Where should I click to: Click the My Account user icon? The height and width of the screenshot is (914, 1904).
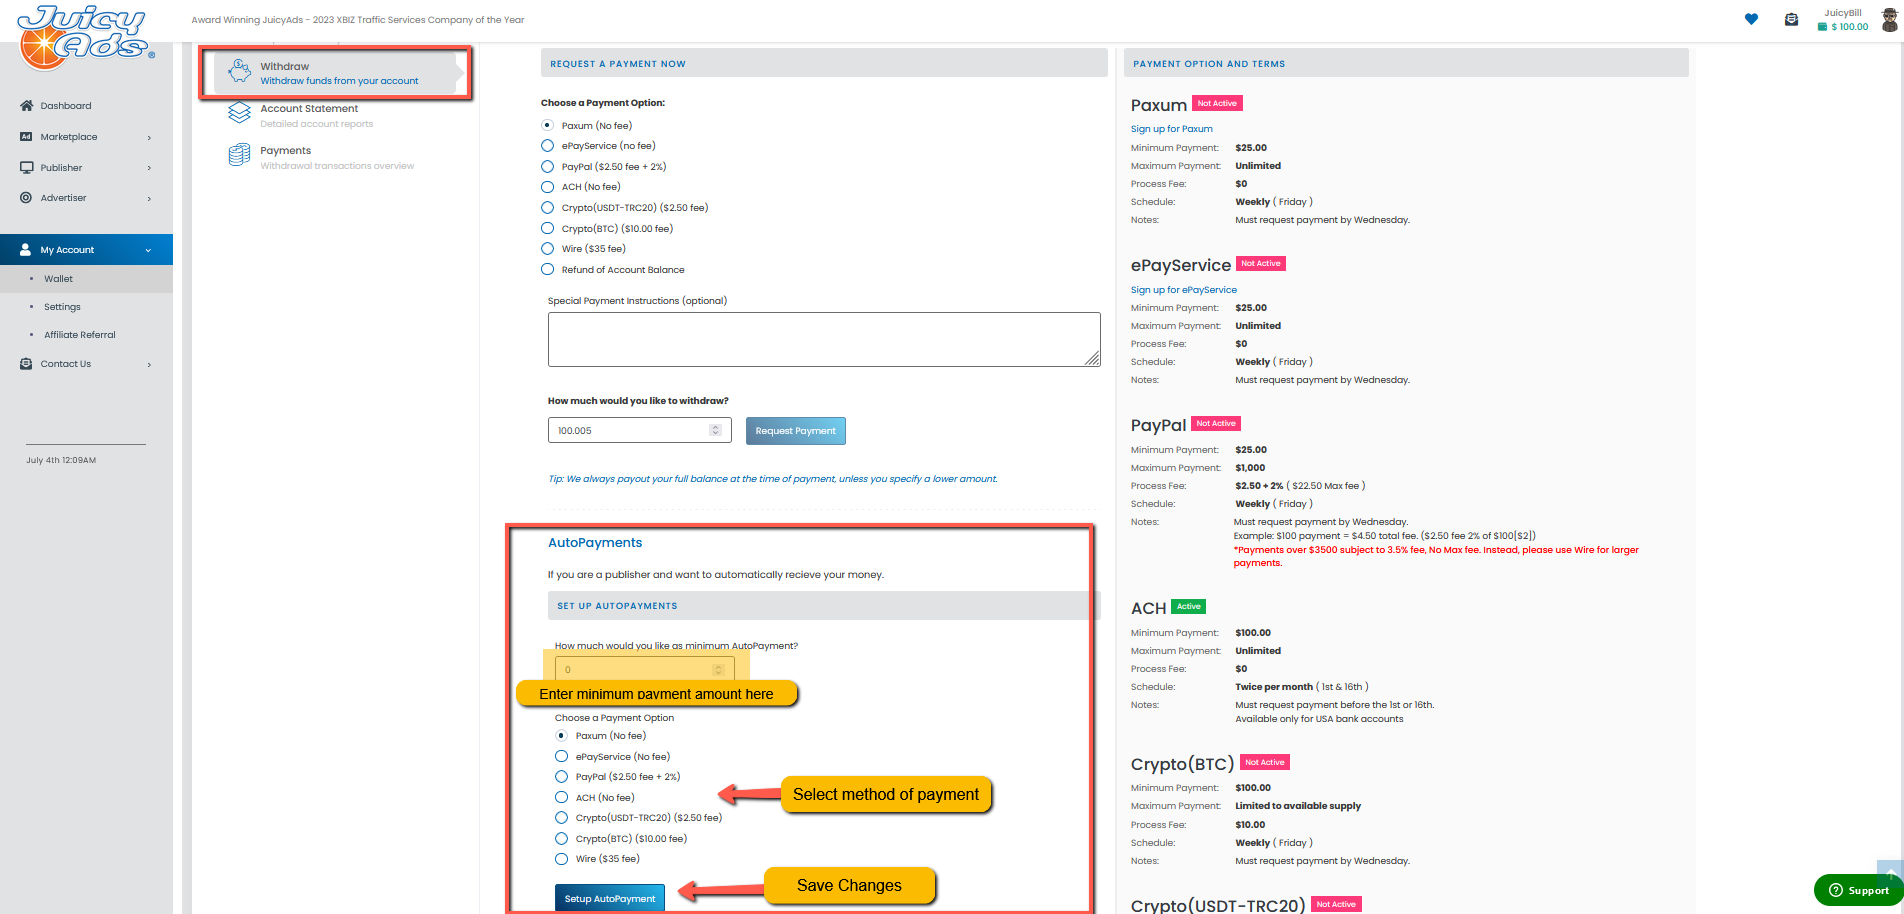[x=26, y=250]
